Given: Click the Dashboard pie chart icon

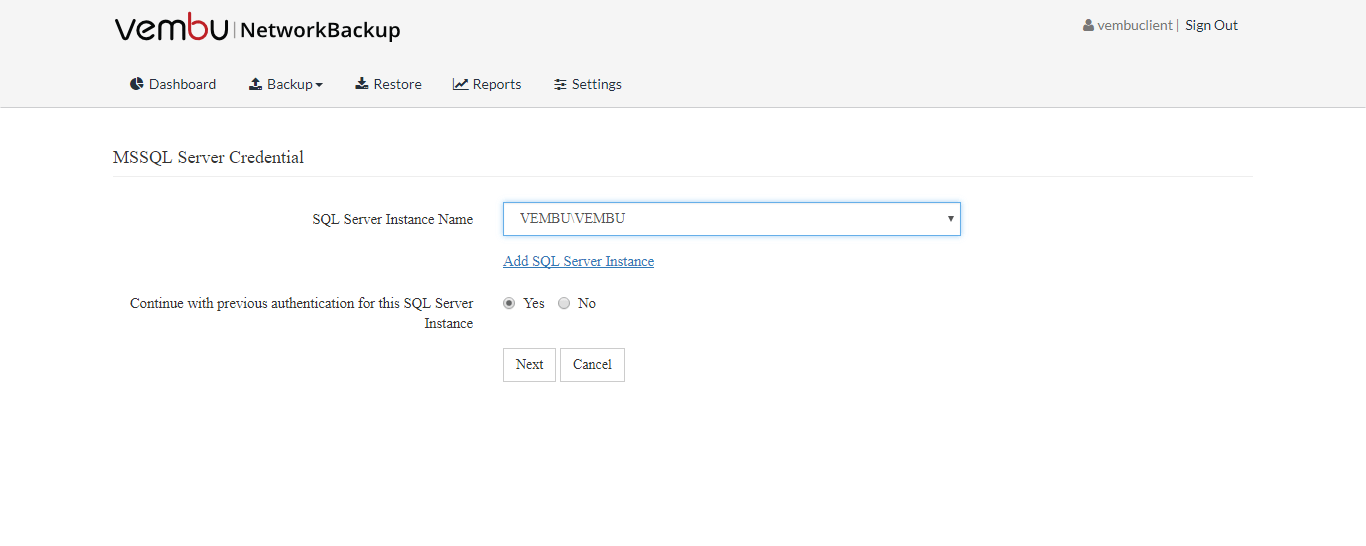Looking at the screenshot, I should (x=137, y=84).
